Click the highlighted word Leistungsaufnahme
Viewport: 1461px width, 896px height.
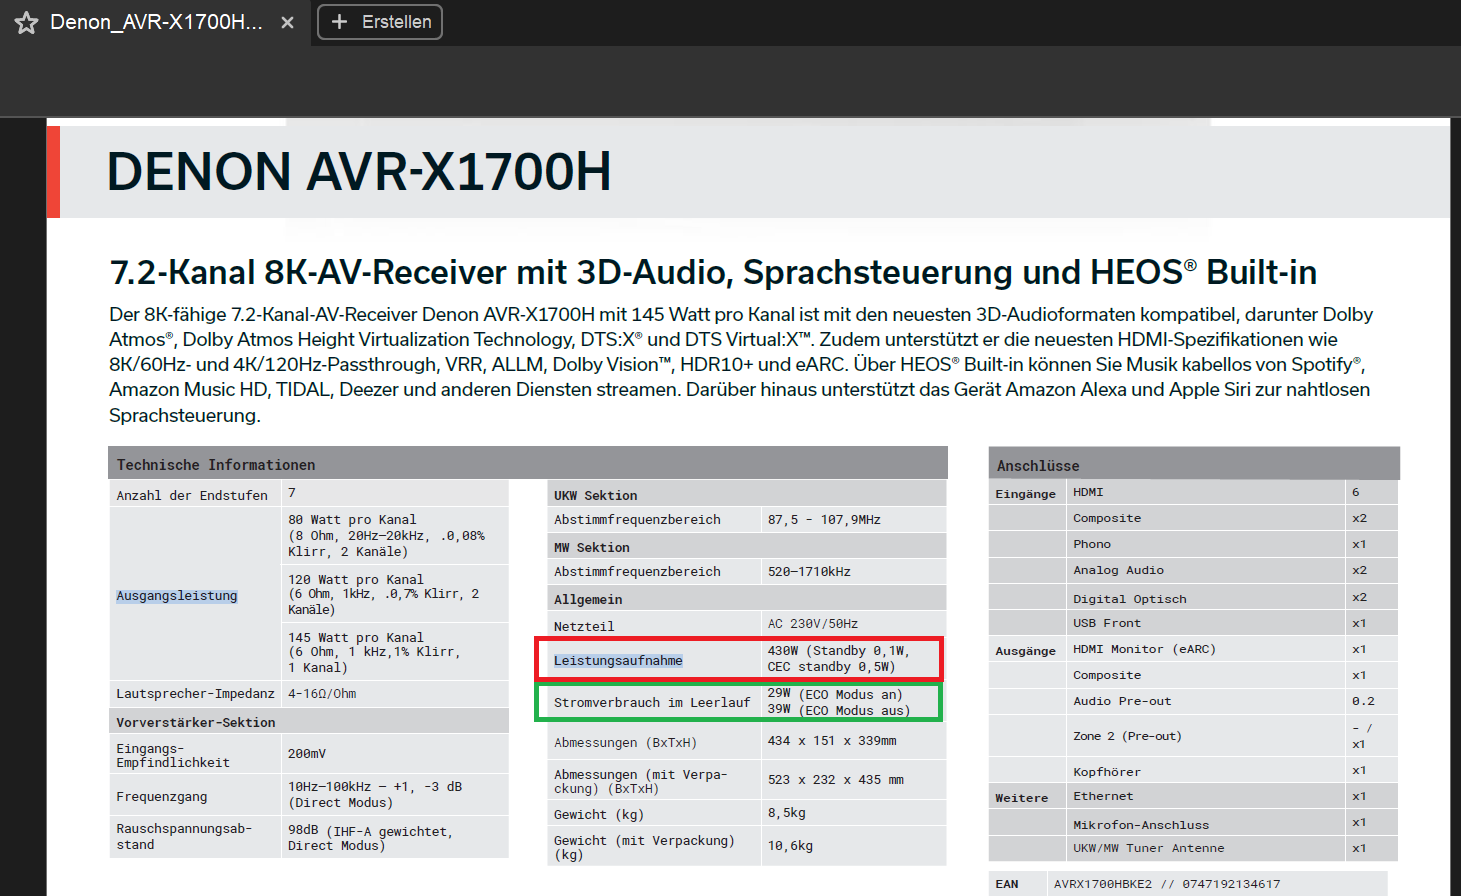click(x=618, y=661)
